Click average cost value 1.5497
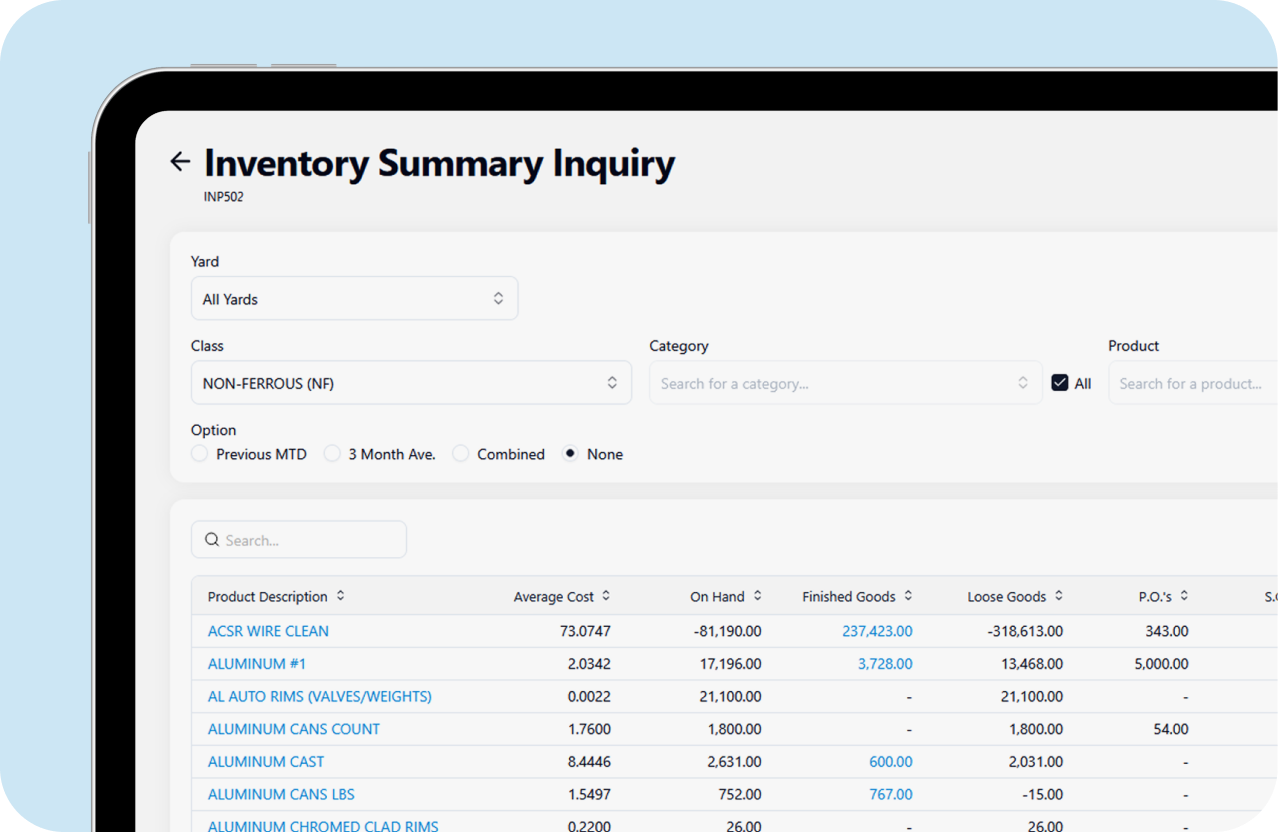Screen dimensions: 1278x832 point(589,794)
